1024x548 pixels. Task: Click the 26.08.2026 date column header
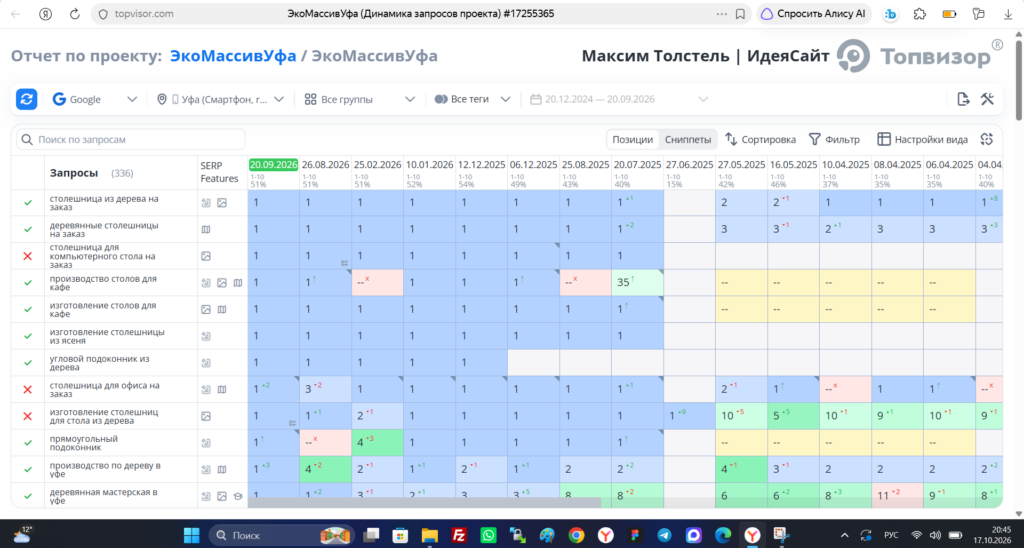point(325,165)
